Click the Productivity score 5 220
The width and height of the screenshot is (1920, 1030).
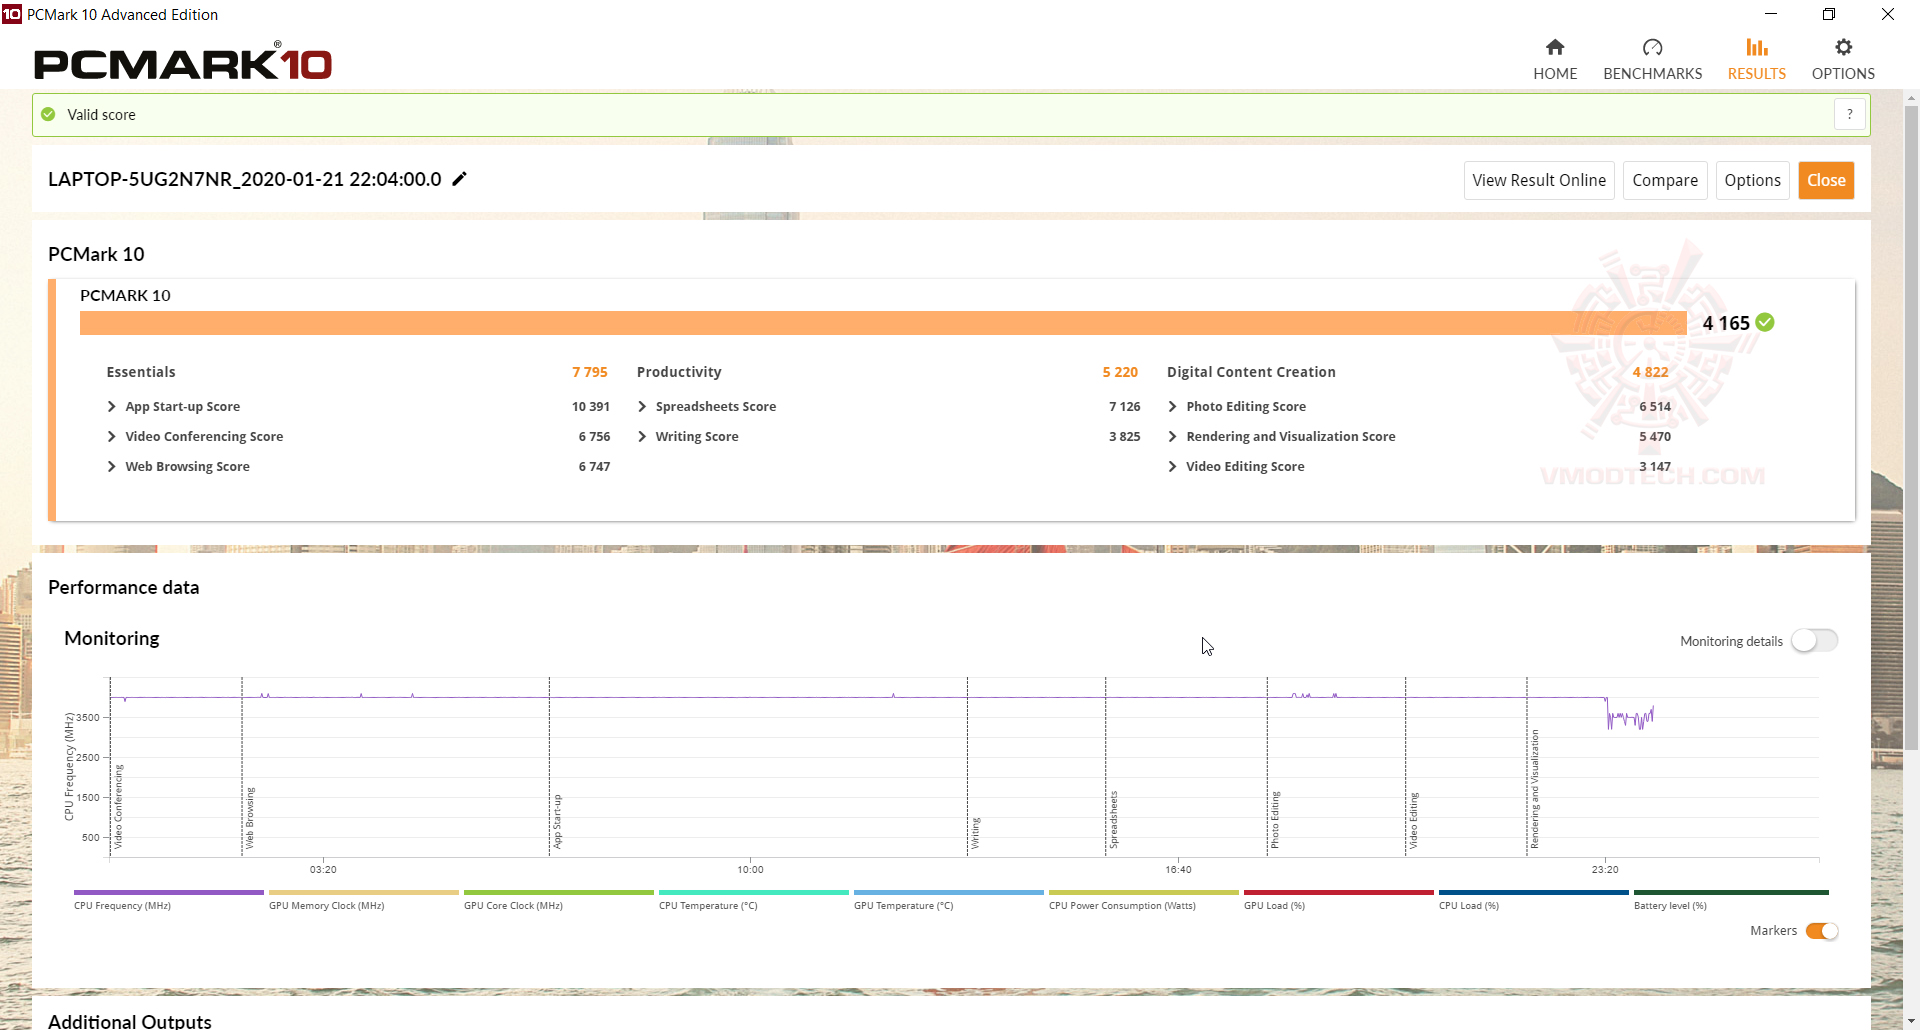(x=1120, y=372)
